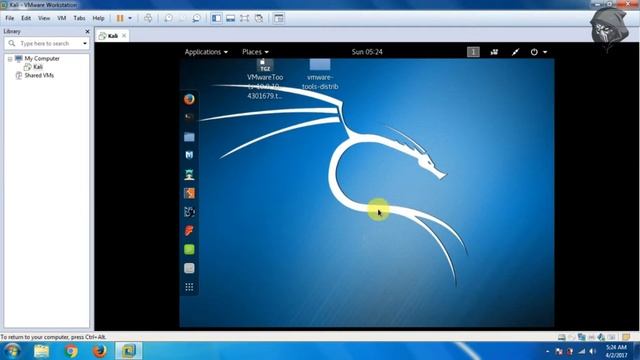Enter full screen mode from toolbar

(x=244, y=18)
